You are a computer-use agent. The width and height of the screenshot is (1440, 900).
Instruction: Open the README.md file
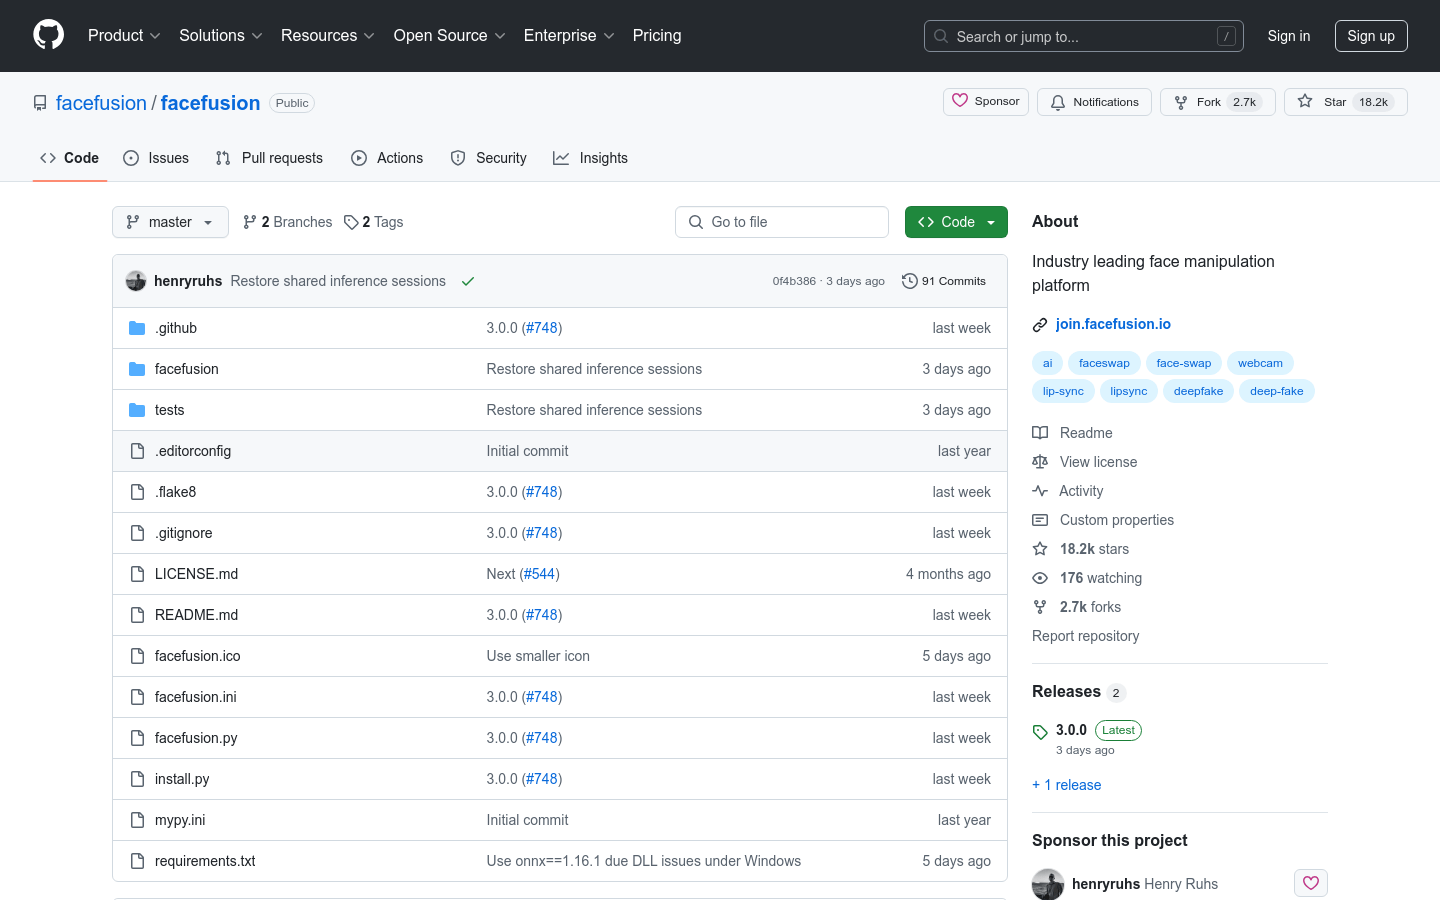(196, 615)
